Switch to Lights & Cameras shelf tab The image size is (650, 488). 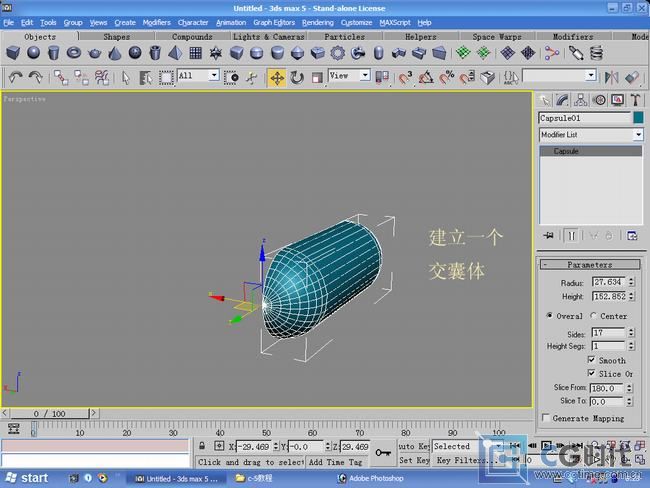(x=268, y=36)
